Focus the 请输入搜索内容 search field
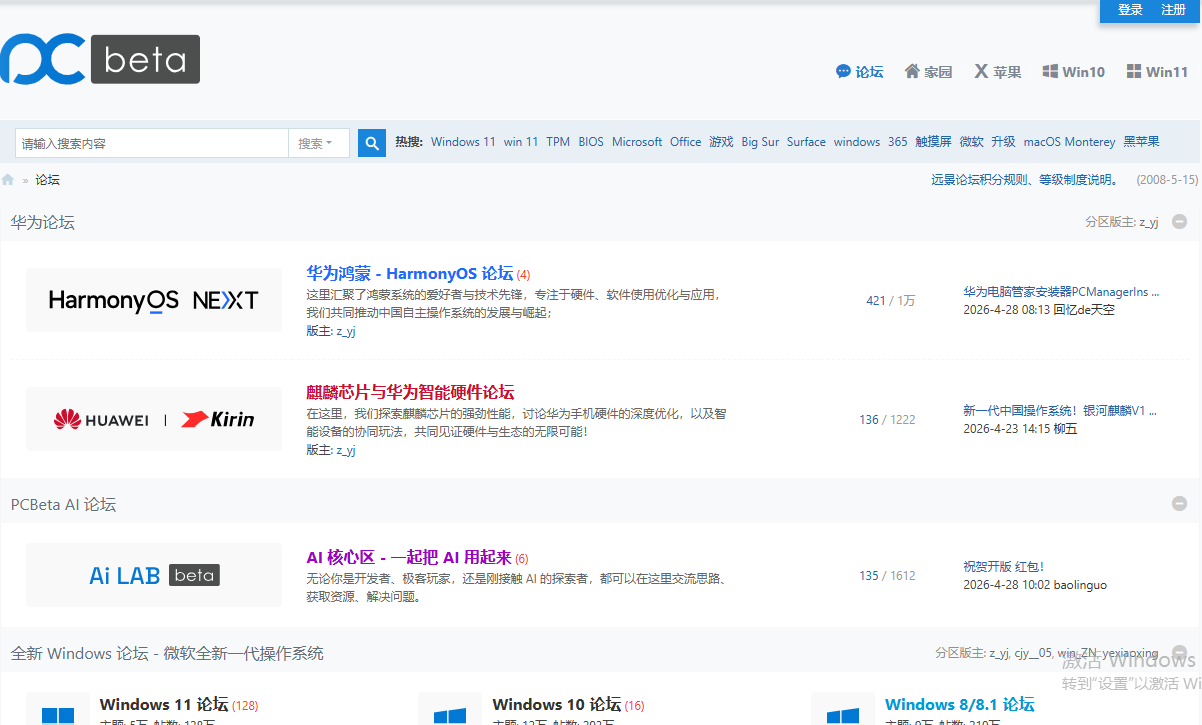The height and width of the screenshot is (725, 1202). click(x=152, y=143)
